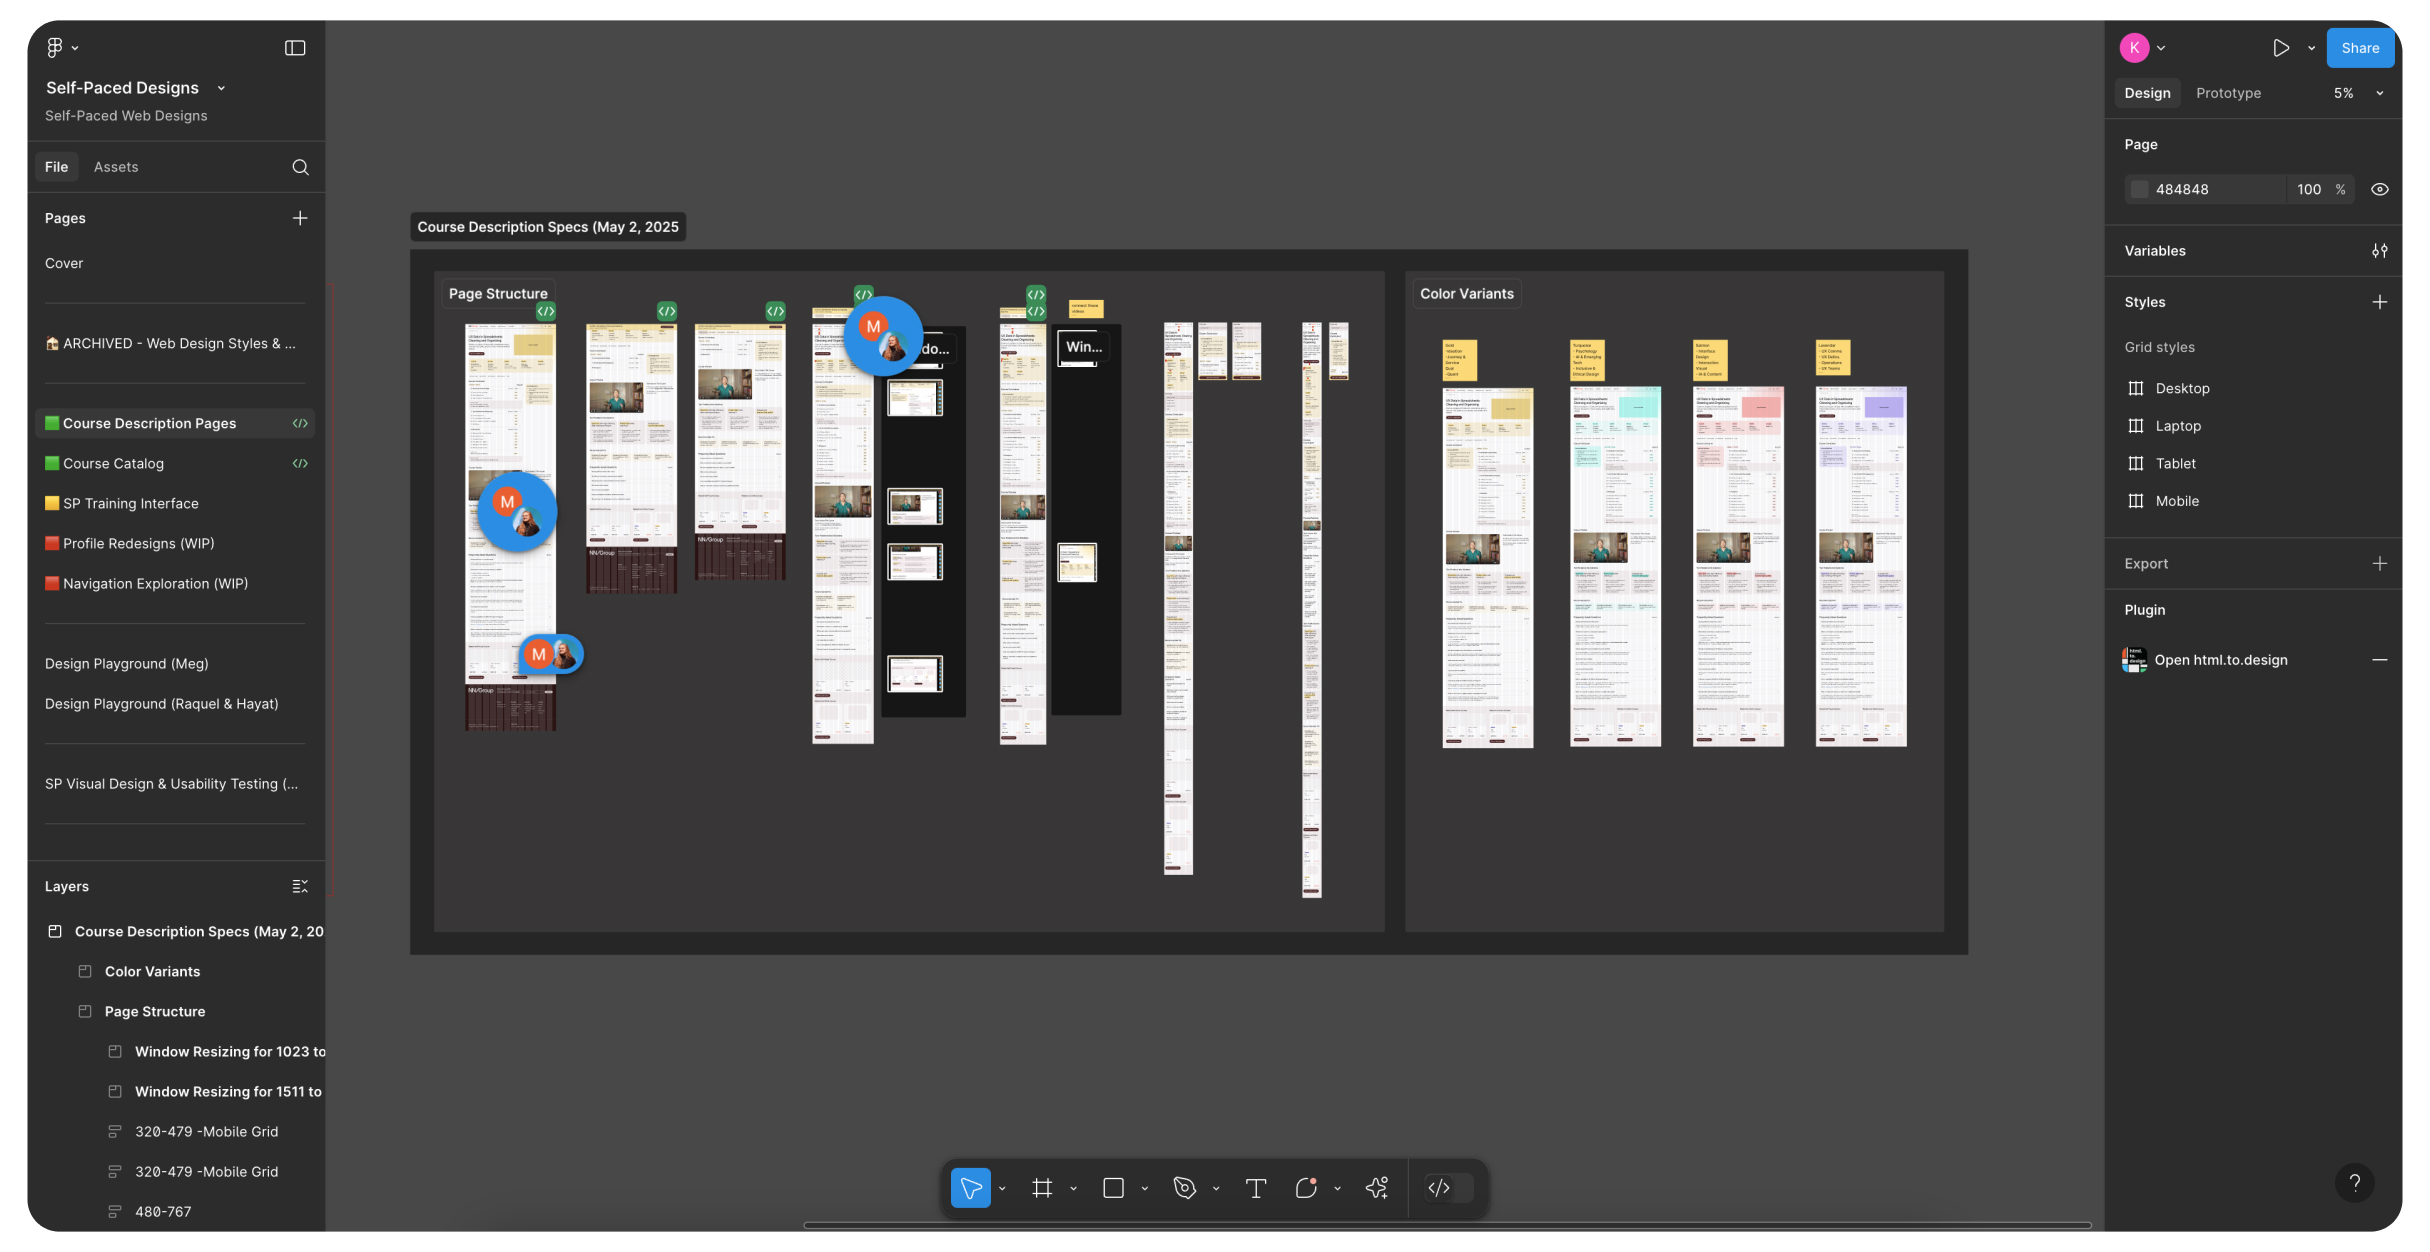2430x1252 pixels.
Task: Select the Text tool
Action: coord(1255,1188)
